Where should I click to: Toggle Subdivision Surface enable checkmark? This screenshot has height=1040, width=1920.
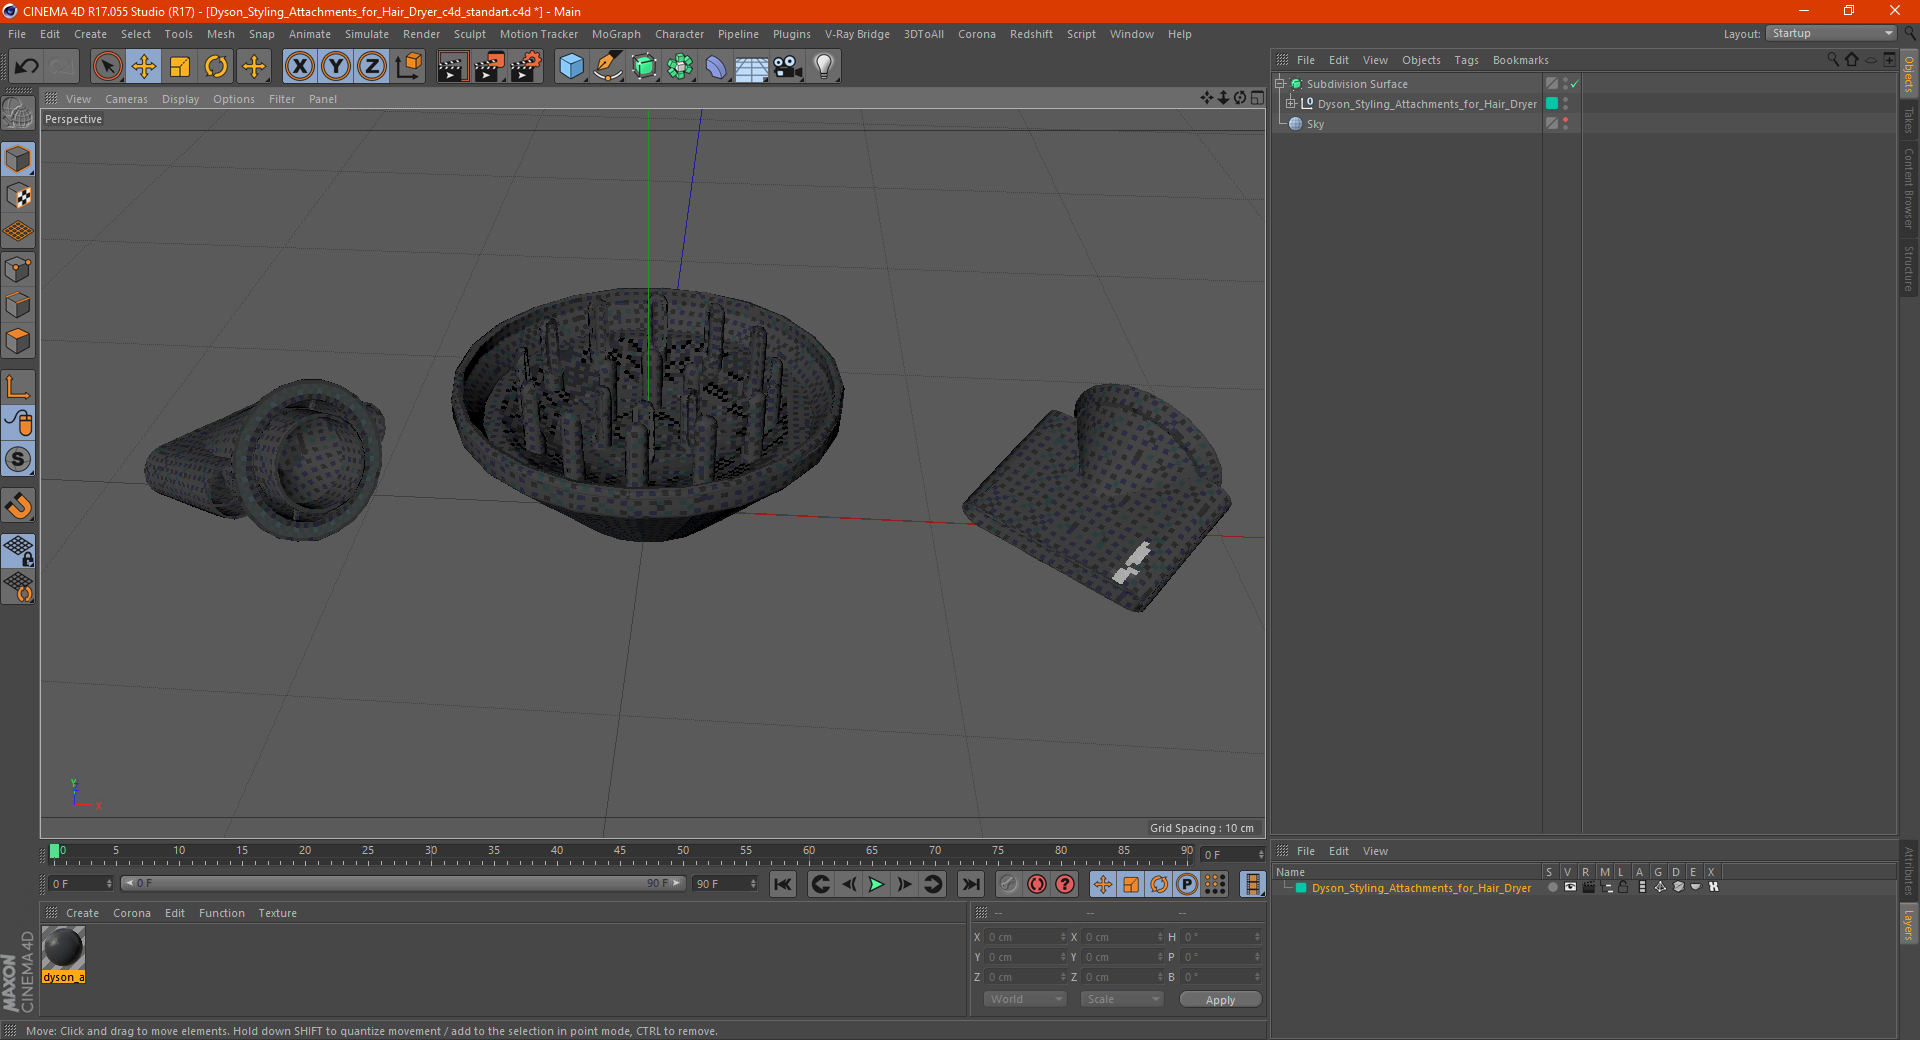[x=1575, y=84]
